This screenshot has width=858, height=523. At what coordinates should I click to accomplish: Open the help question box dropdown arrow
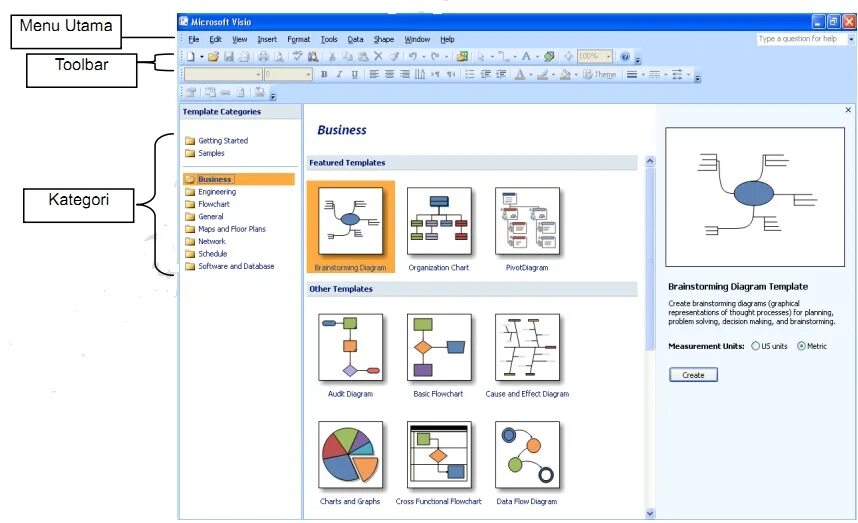pyautogui.click(x=851, y=39)
